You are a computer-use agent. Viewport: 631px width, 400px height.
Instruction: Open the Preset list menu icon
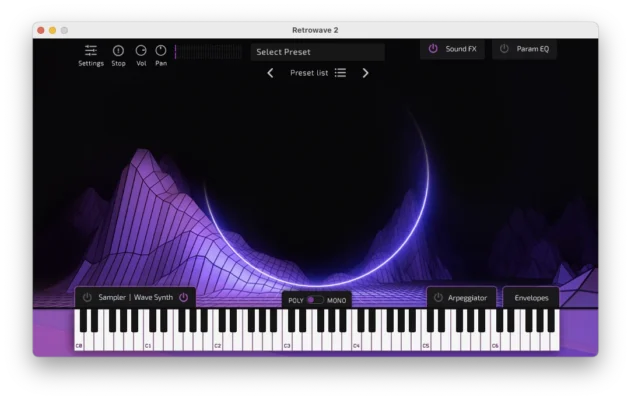point(340,73)
